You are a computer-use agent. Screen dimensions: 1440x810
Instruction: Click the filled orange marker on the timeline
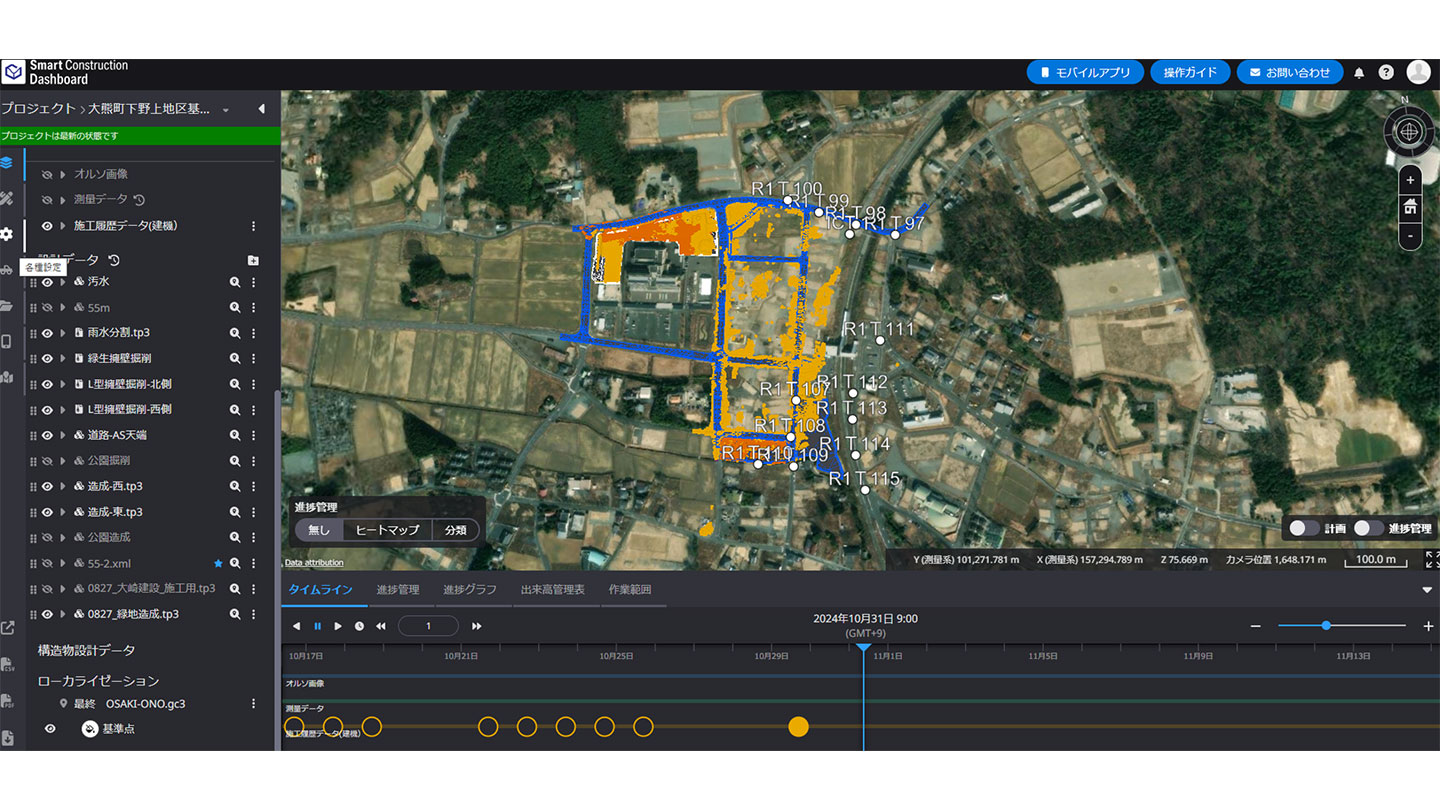coord(798,726)
